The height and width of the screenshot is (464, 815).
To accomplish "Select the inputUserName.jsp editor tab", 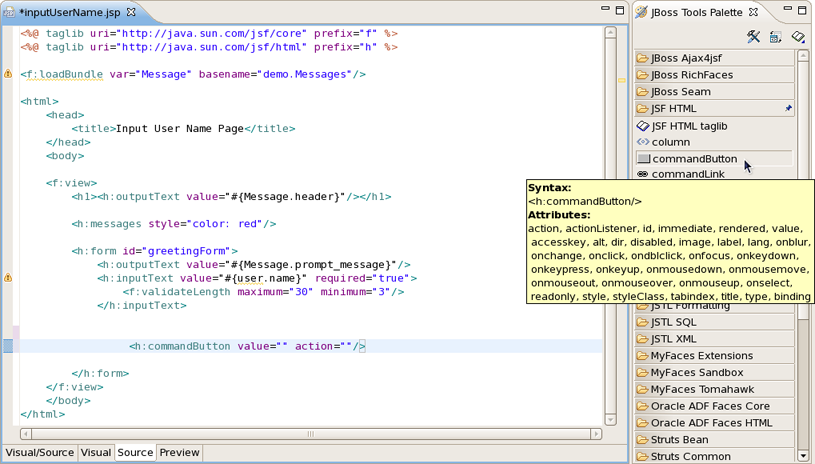I will pyautogui.click(x=69, y=12).
